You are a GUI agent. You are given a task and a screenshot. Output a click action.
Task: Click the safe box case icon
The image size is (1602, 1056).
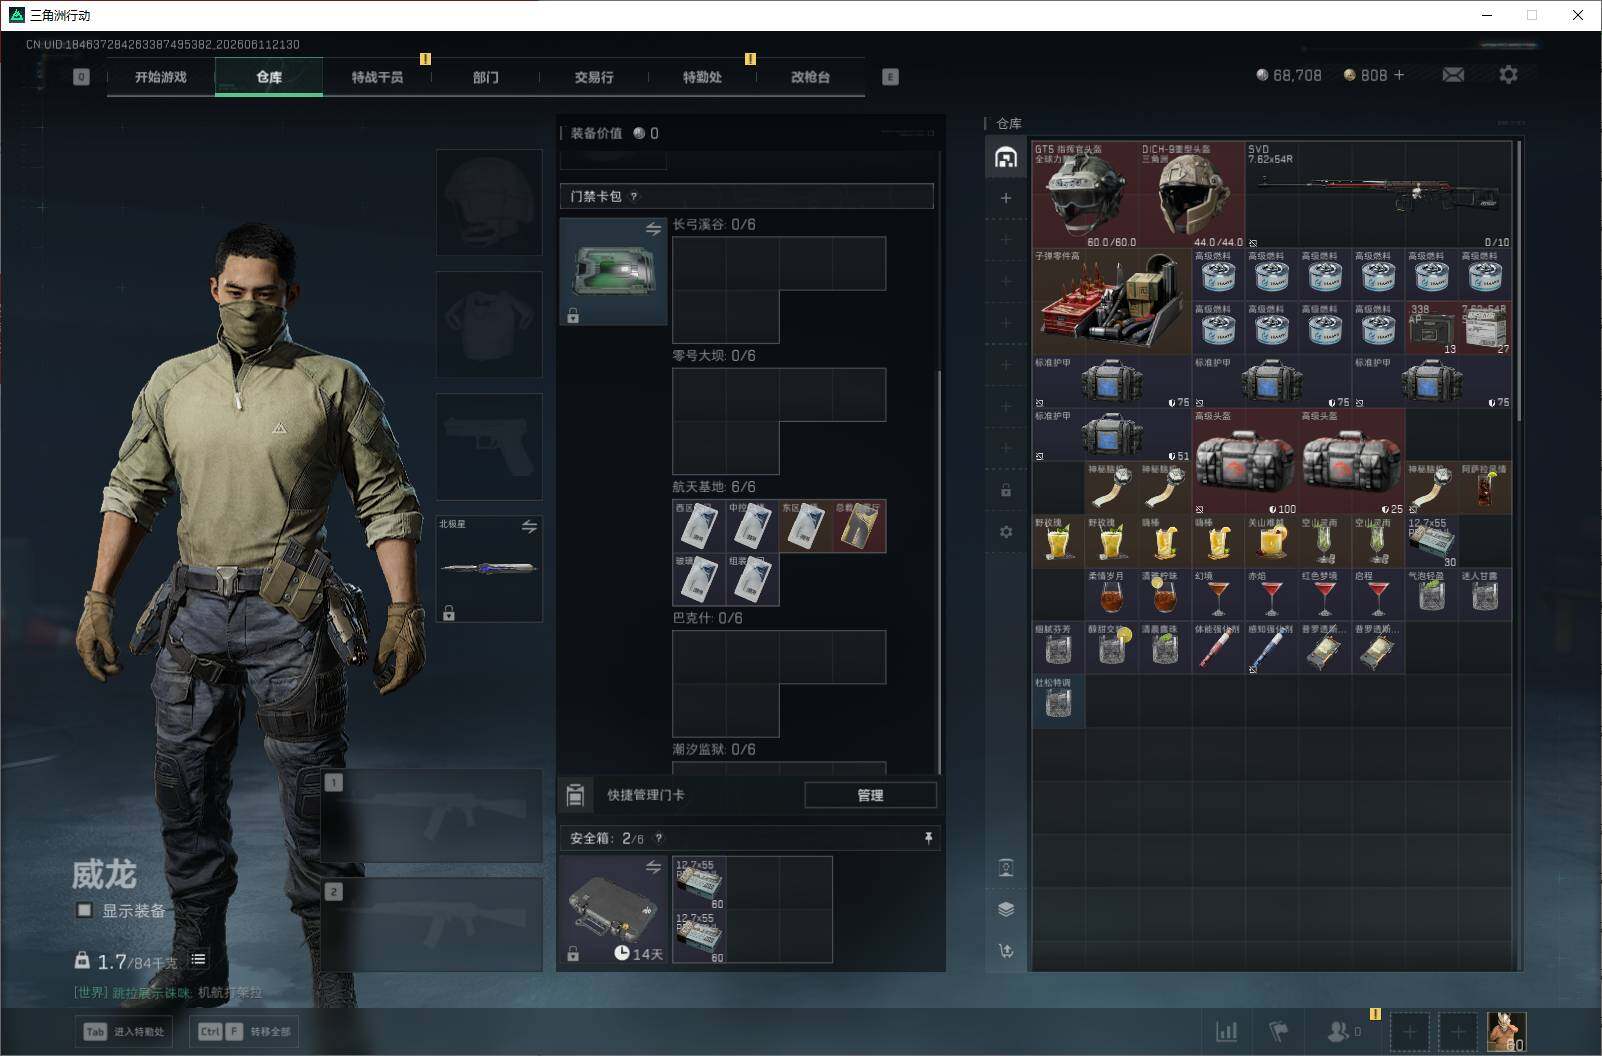[x=613, y=909]
